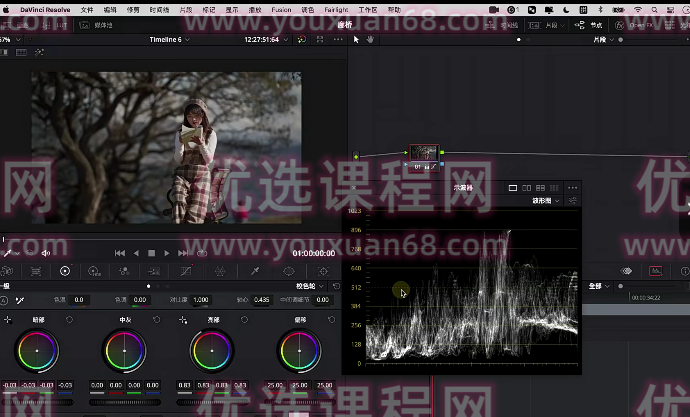Screen dimensions: 690x417
Task: Click the color bypass grades icon
Action: tap(301, 40)
